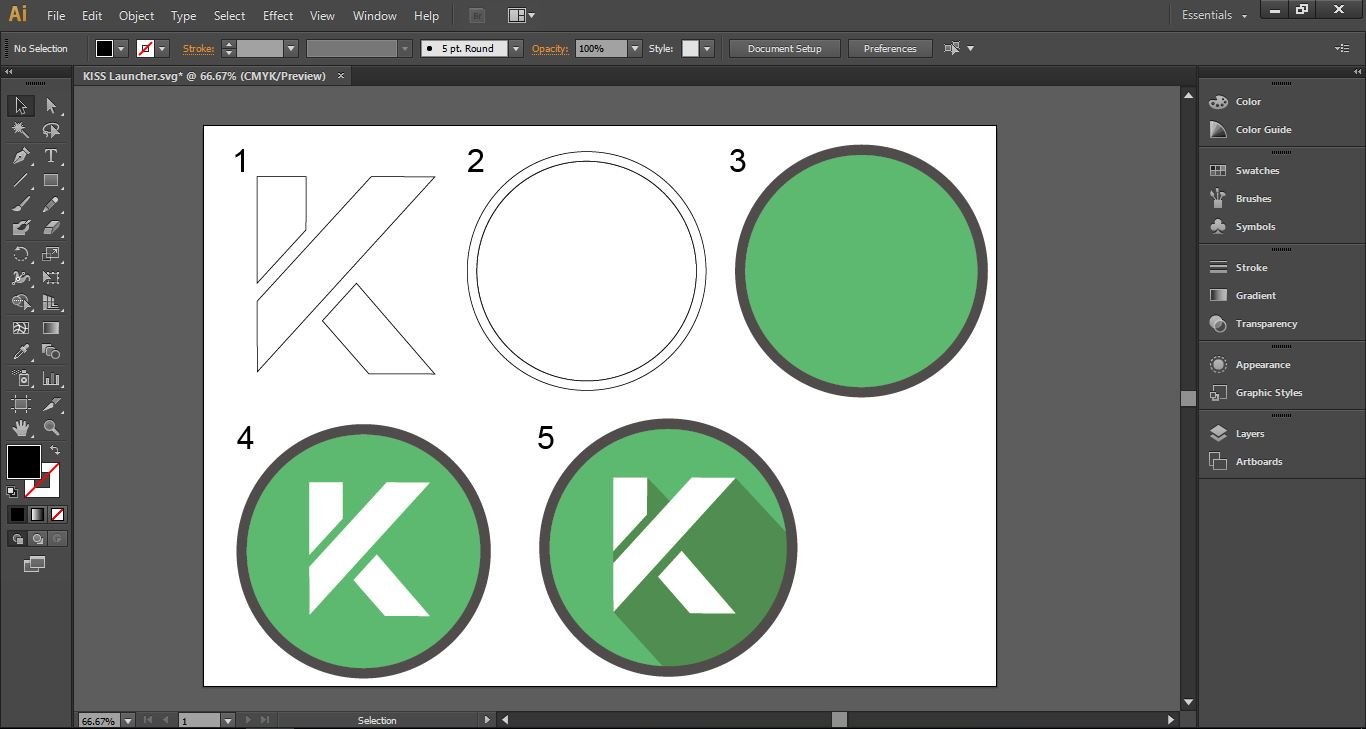The height and width of the screenshot is (729, 1366).
Task: Select the Line Segment tool
Action: 21,181
